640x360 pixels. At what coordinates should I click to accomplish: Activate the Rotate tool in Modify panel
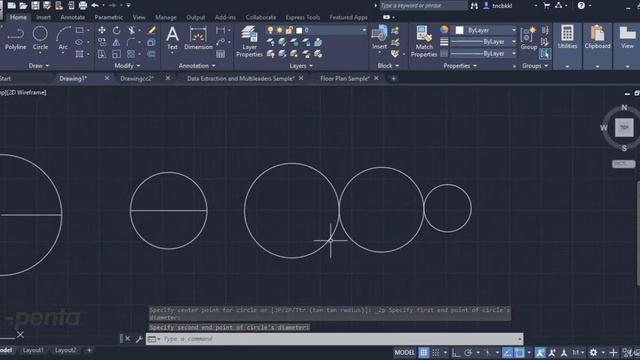(x=117, y=30)
